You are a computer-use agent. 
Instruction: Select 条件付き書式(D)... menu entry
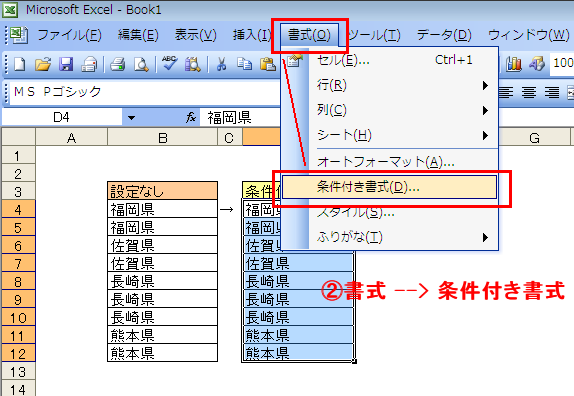tap(390, 187)
